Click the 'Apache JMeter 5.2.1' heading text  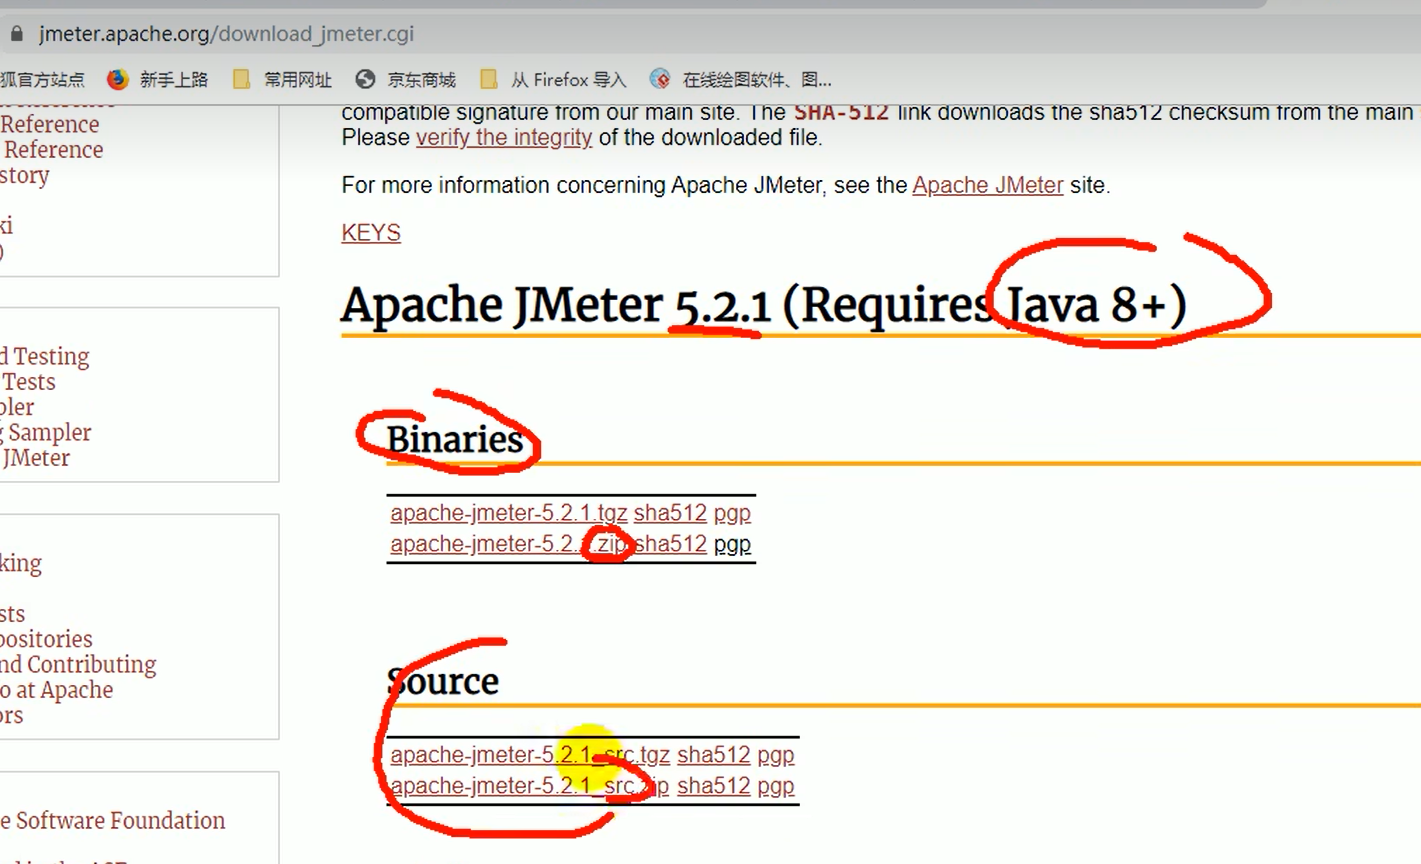tap(556, 305)
